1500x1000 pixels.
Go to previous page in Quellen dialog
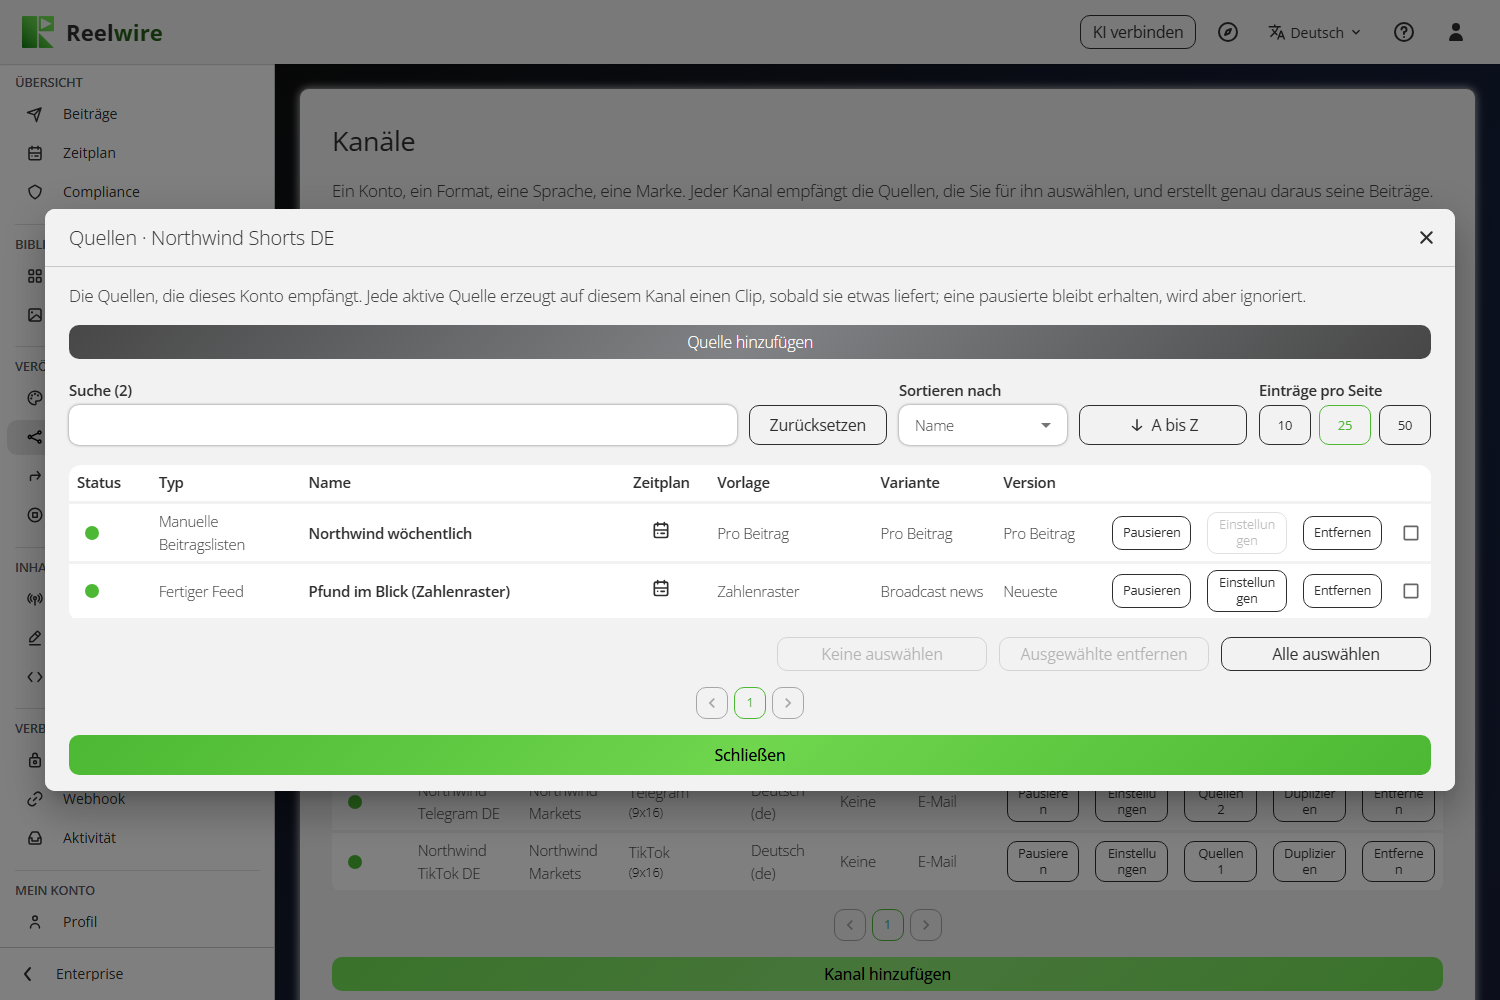712,703
